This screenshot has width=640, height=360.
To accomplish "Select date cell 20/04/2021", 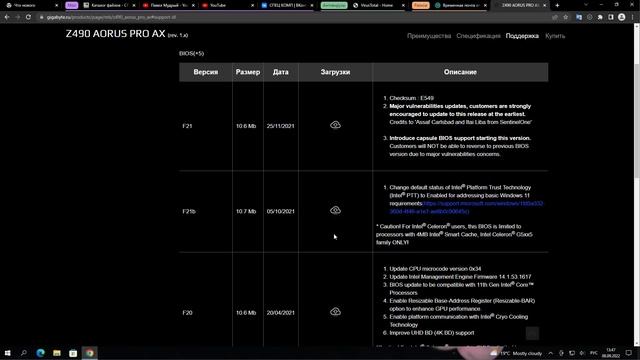I will coord(280,313).
